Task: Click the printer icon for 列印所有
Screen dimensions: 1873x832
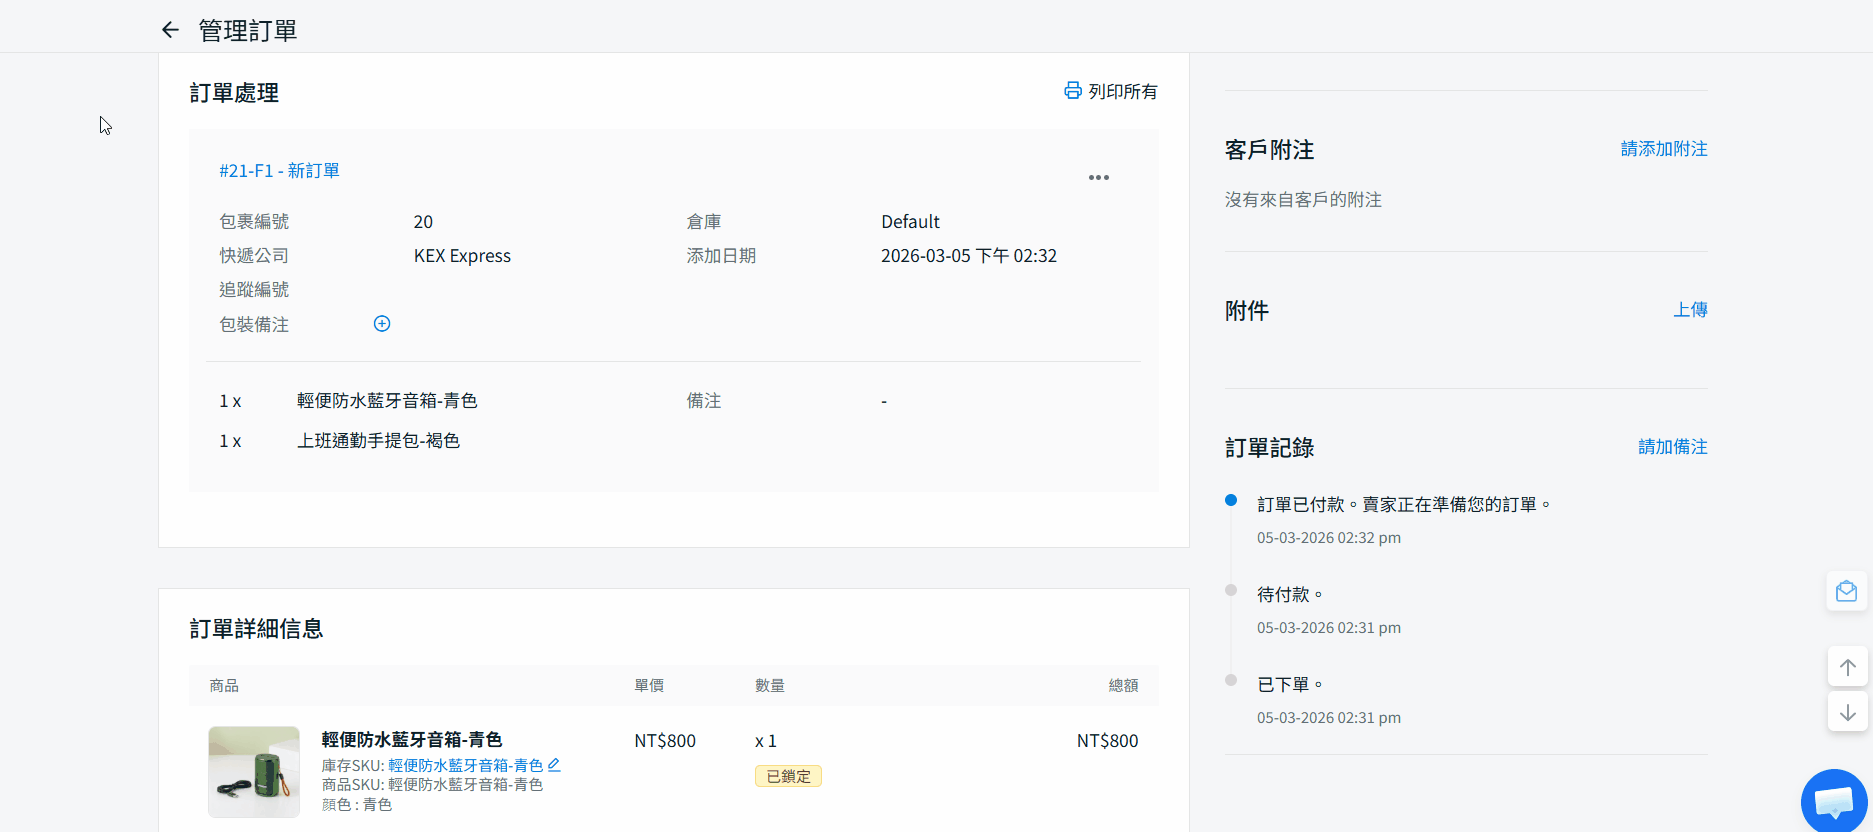Action: [x=1072, y=91]
